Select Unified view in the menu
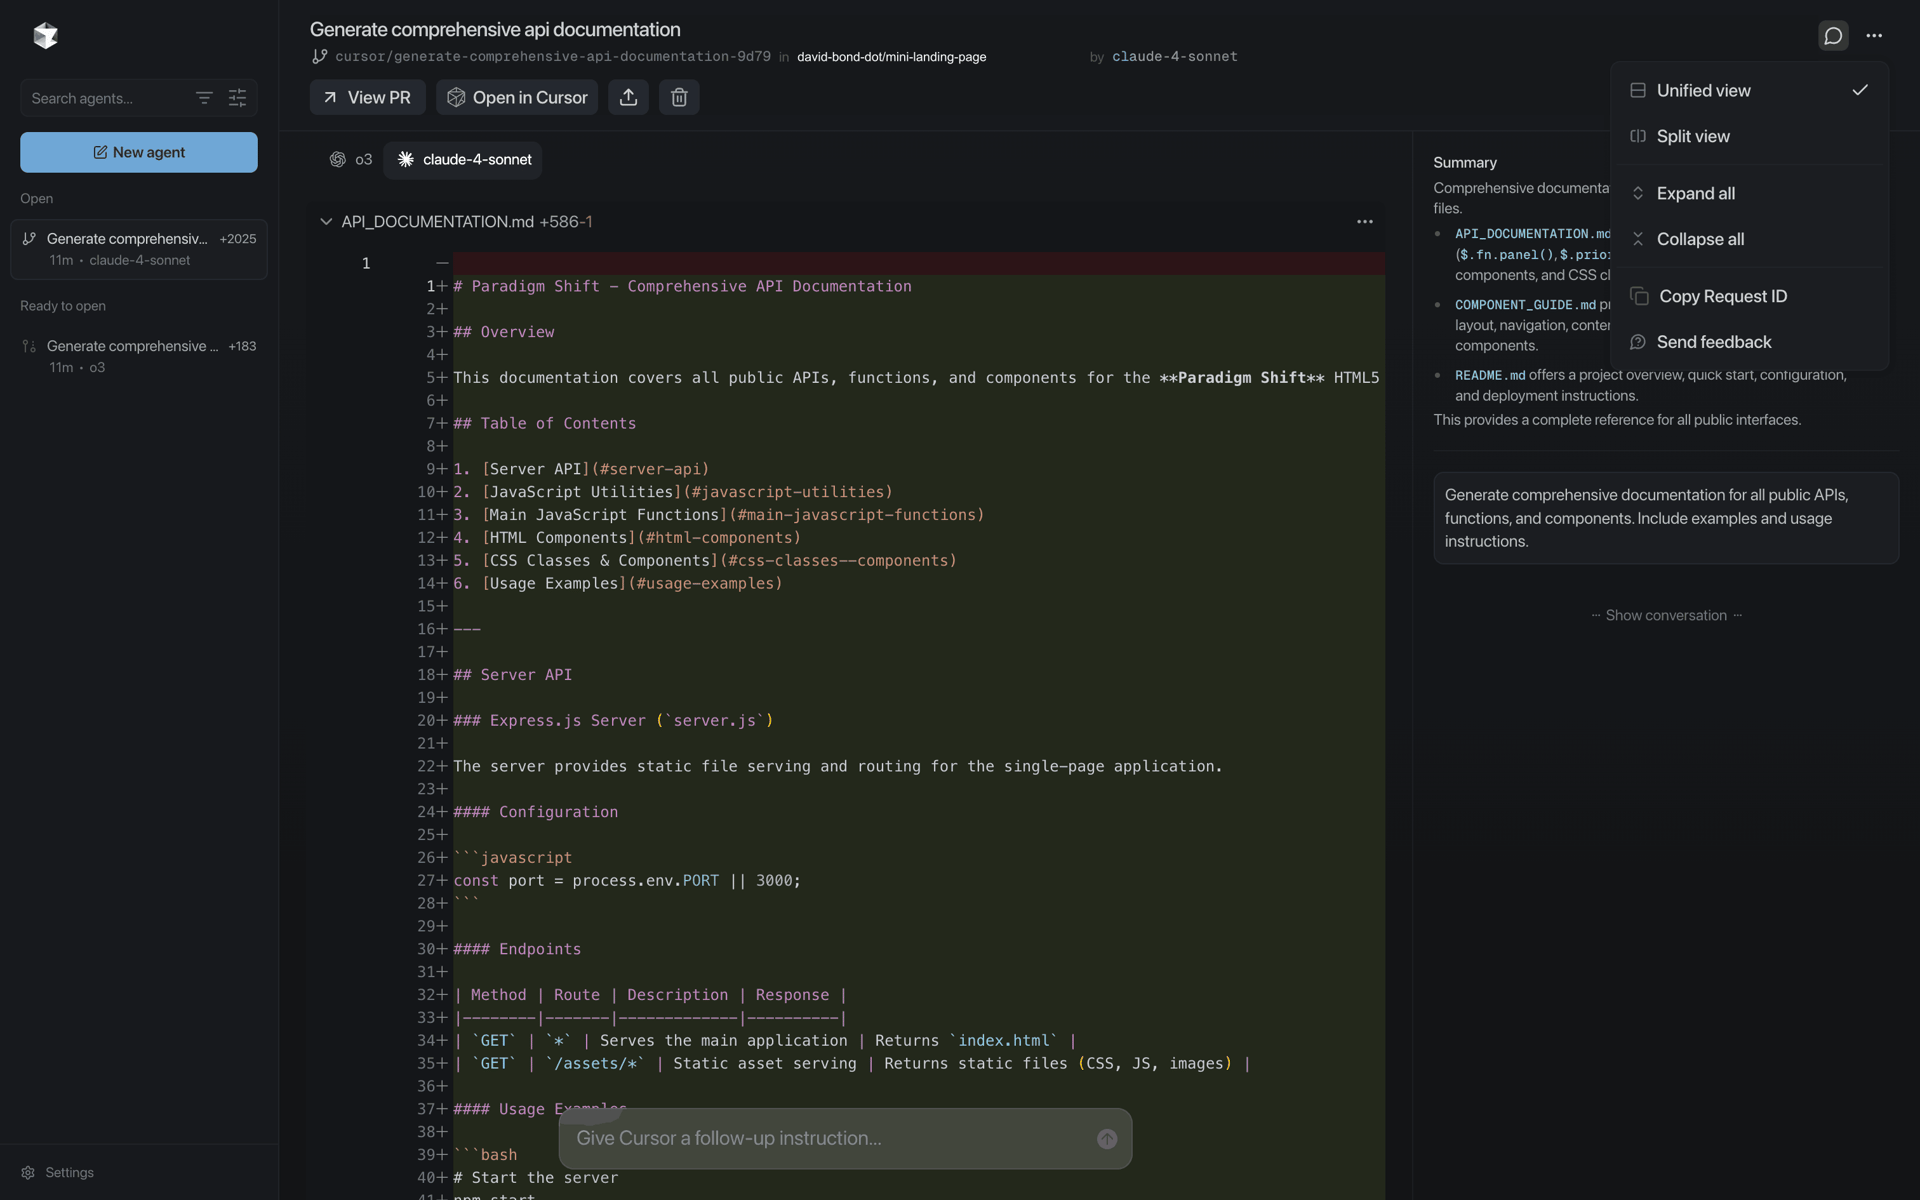The width and height of the screenshot is (1920, 1200). tap(1749, 90)
